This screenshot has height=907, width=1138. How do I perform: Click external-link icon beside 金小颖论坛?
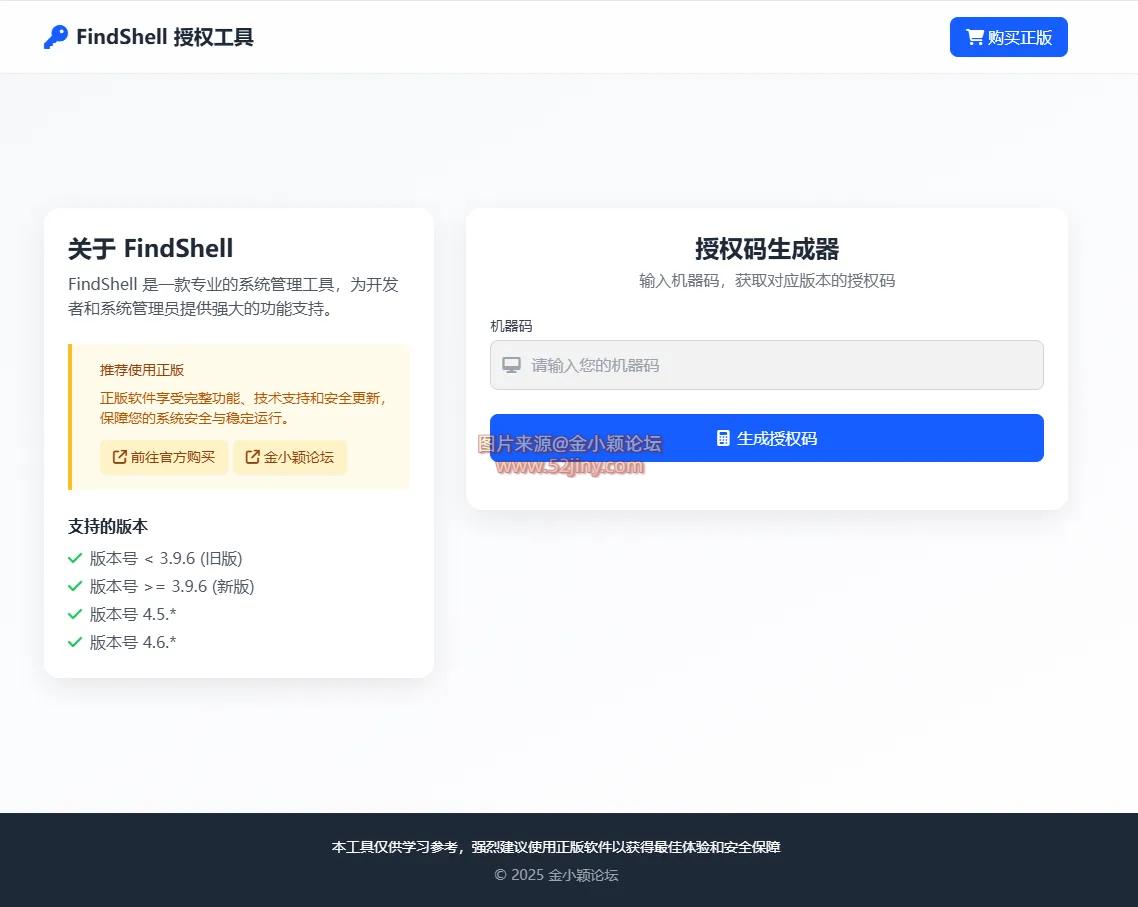coord(253,457)
